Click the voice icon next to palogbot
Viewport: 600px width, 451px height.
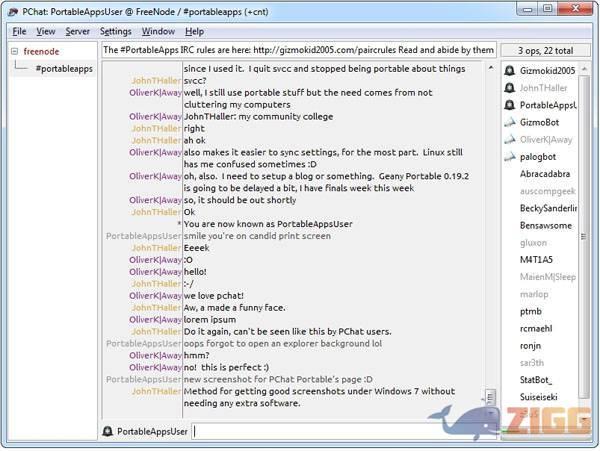510,156
